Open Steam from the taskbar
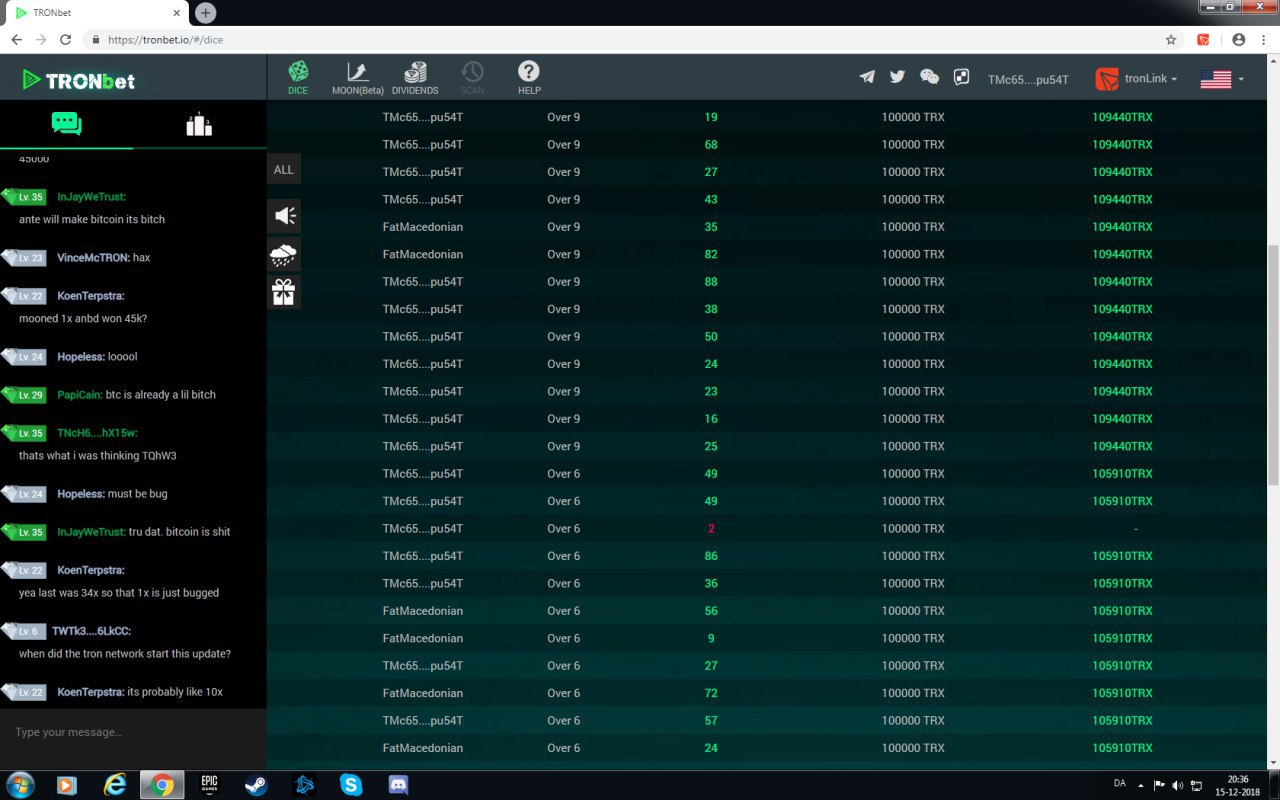 tap(256, 785)
